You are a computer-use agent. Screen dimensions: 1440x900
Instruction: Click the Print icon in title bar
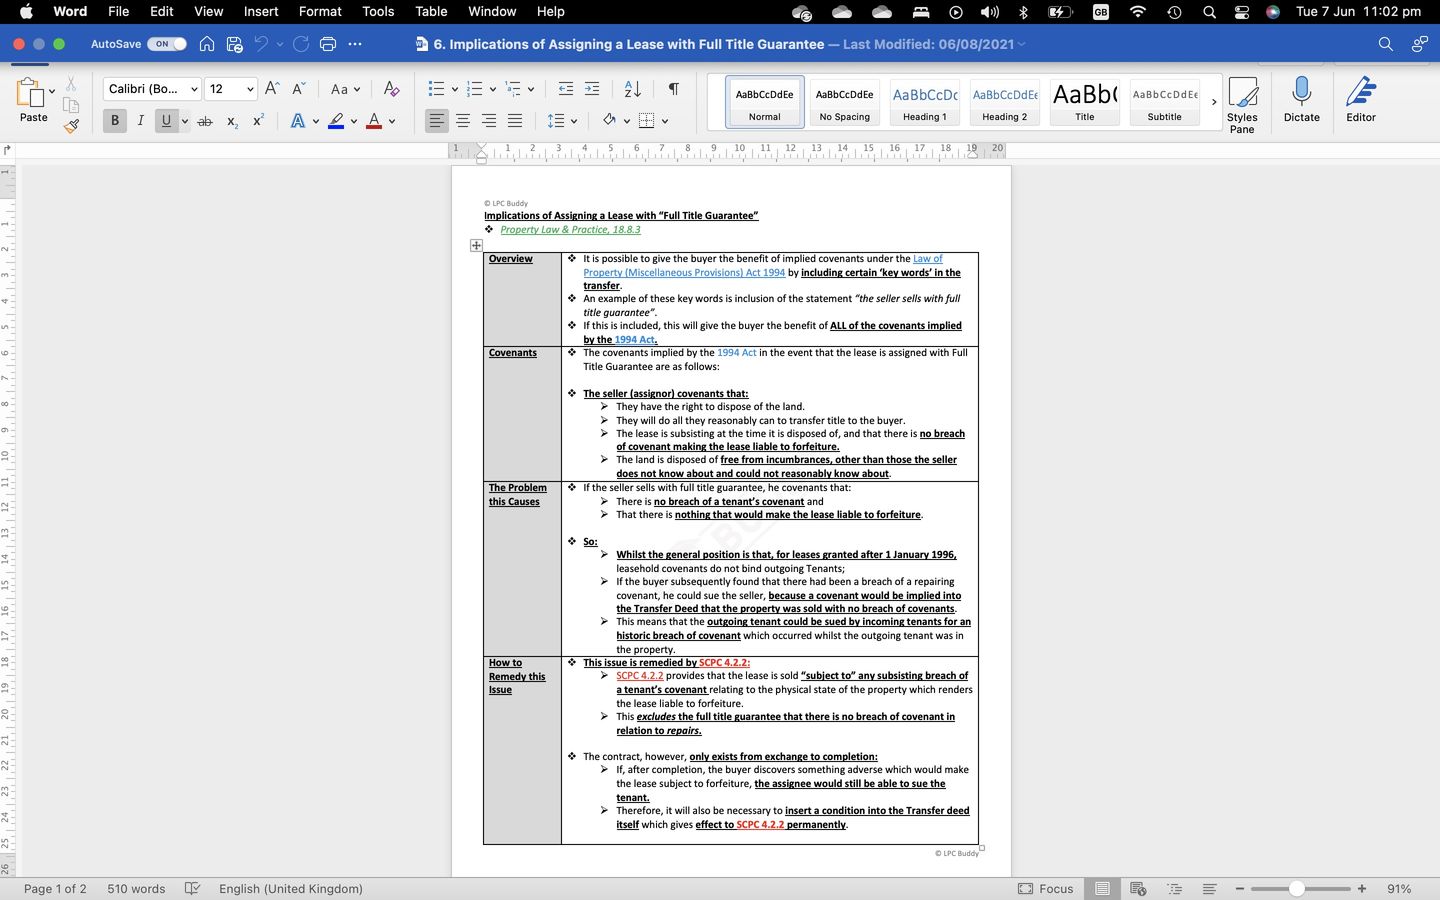328,44
